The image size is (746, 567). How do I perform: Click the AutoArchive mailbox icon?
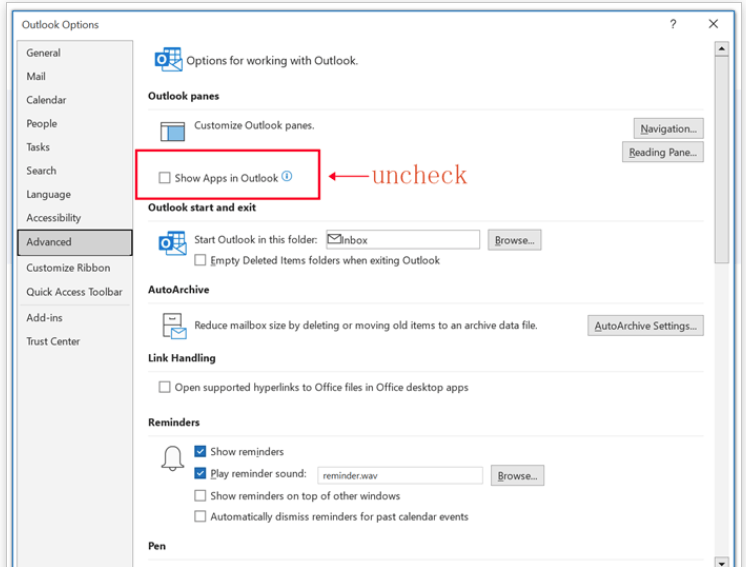coord(174,326)
